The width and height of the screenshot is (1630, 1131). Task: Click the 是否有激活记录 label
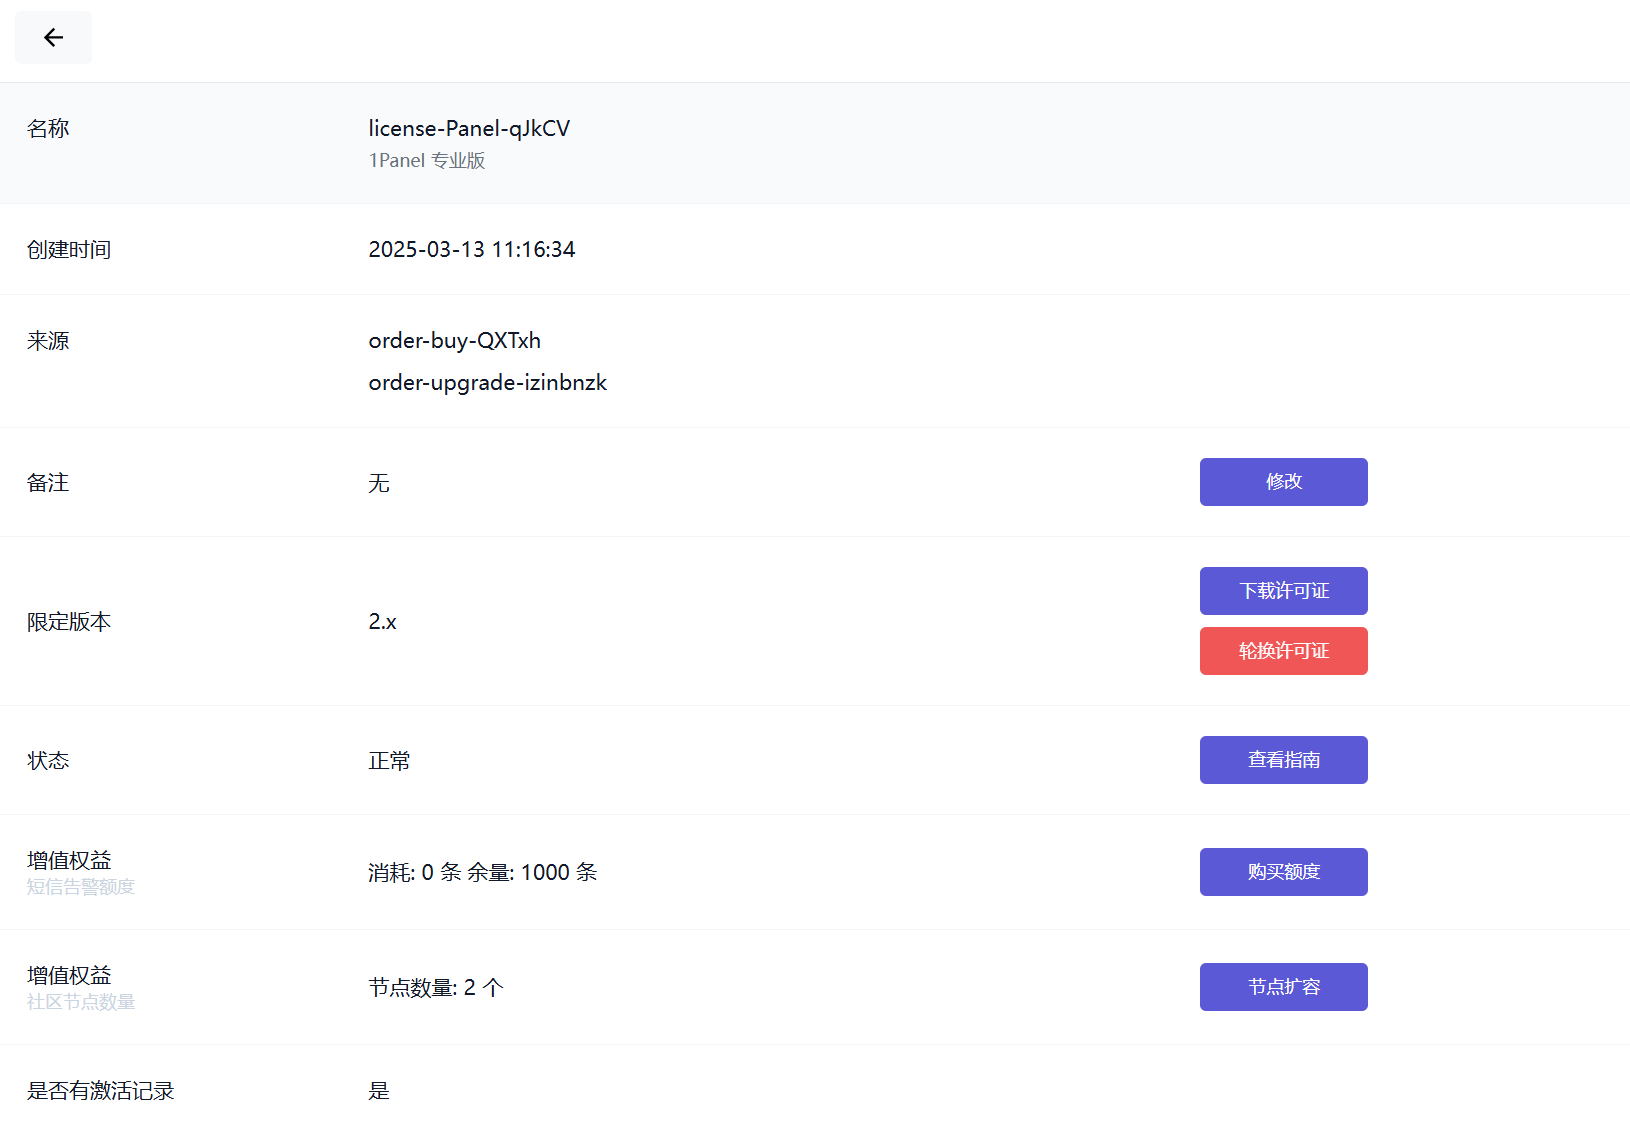click(101, 1091)
